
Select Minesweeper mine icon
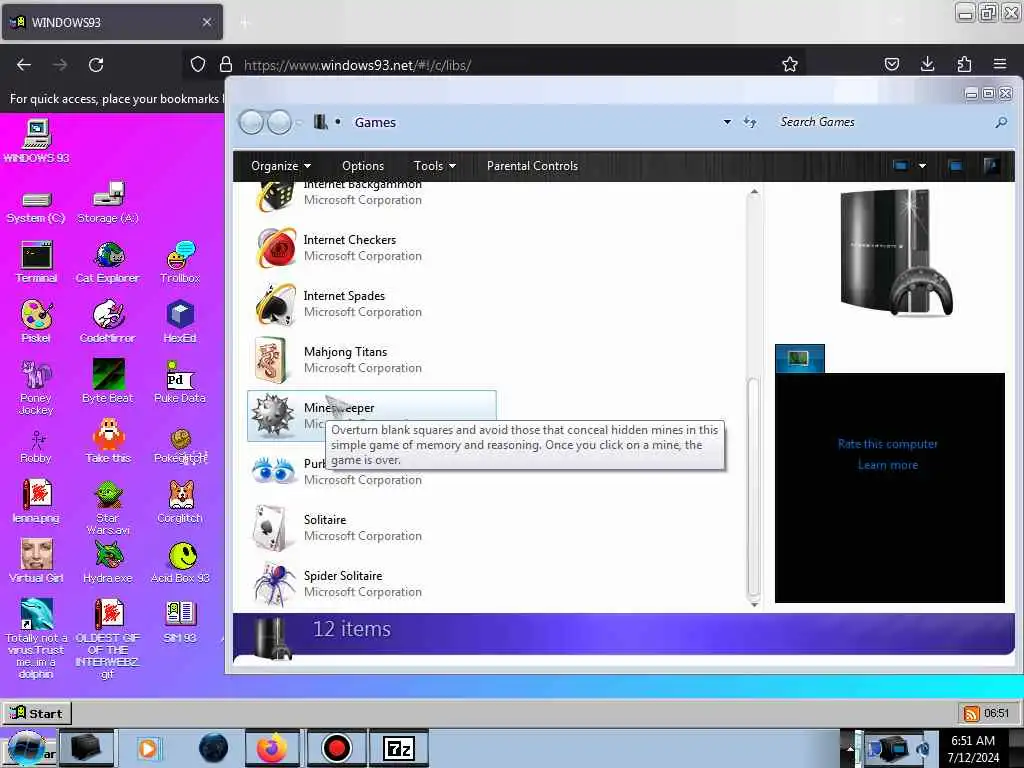point(274,415)
